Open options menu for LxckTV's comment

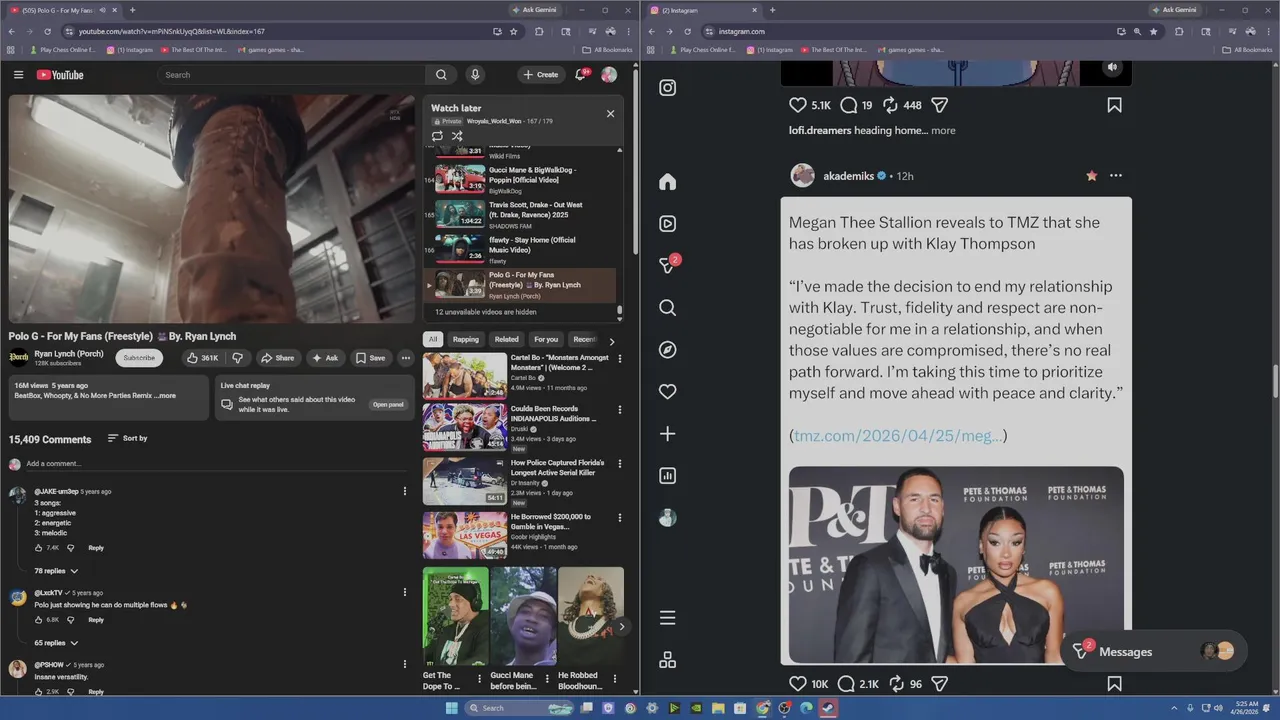tap(405, 592)
